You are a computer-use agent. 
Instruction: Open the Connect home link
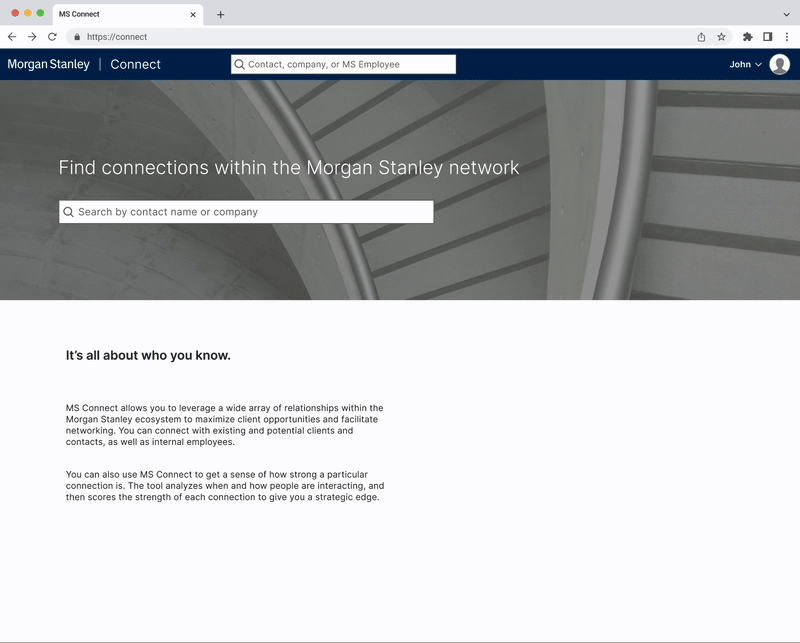pyautogui.click(x=135, y=64)
